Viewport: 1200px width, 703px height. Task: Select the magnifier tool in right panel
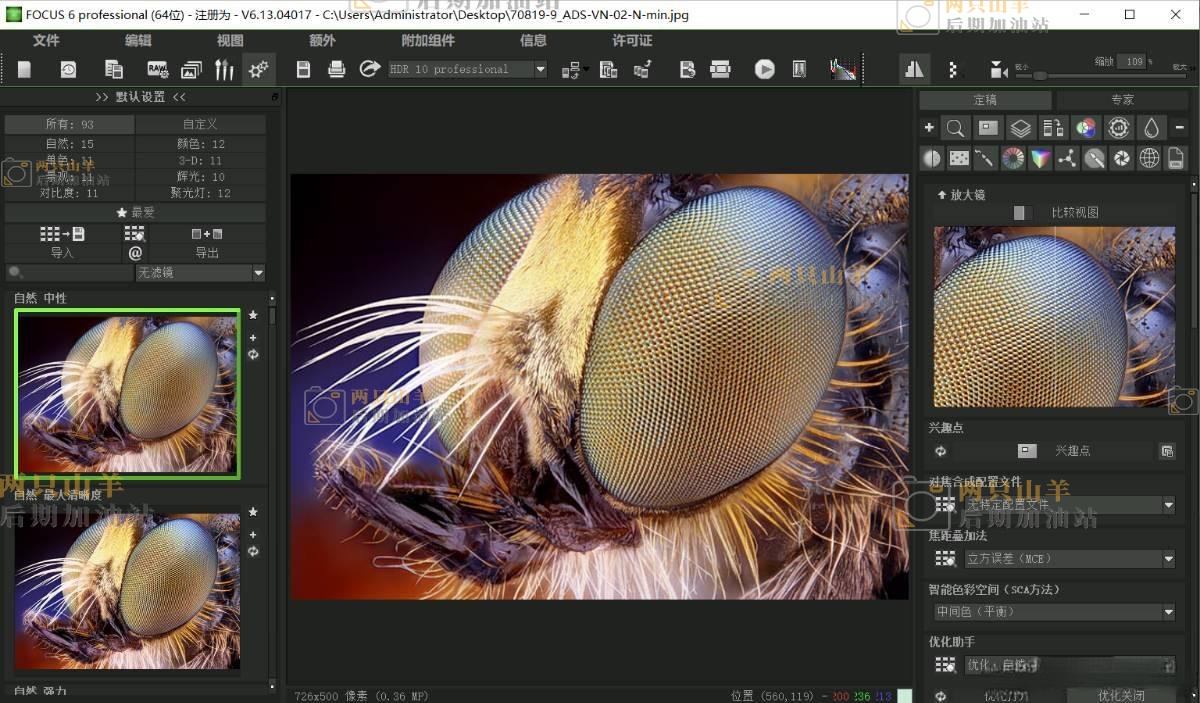click(955, 128)
